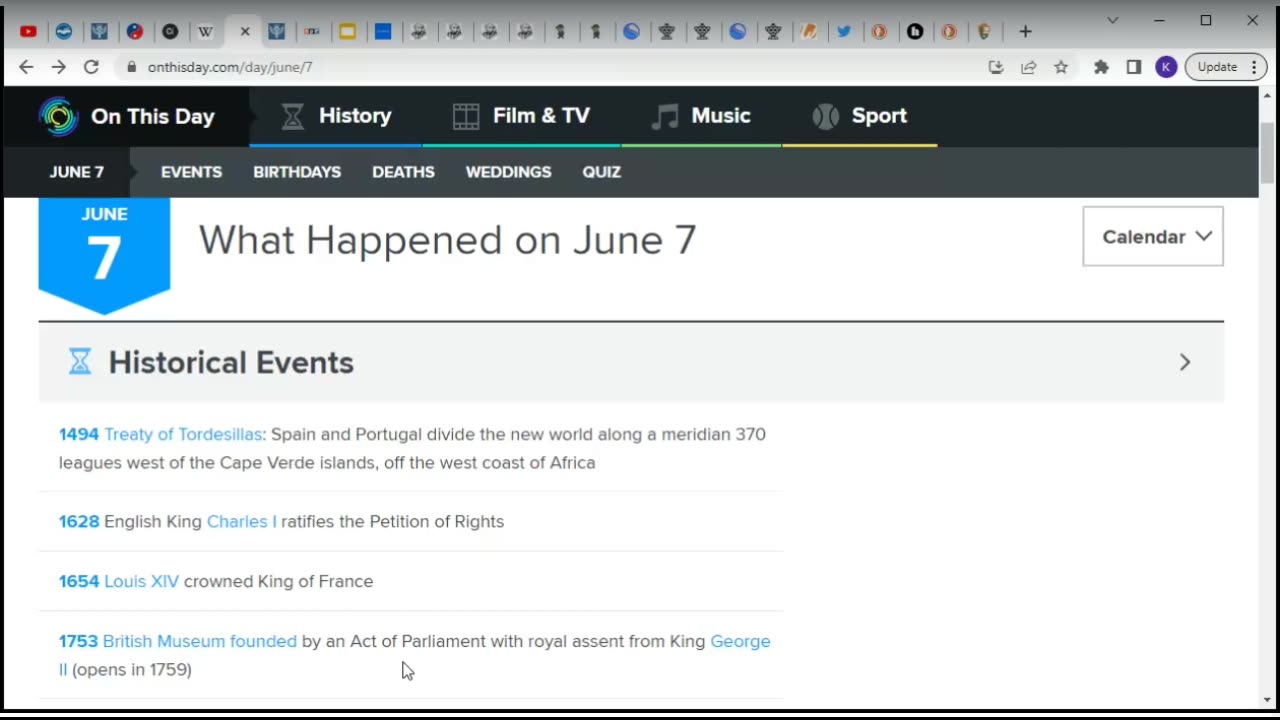1280x720 pixels.
Task: Open the K profile avatar
Action: tap(1166, 67)
